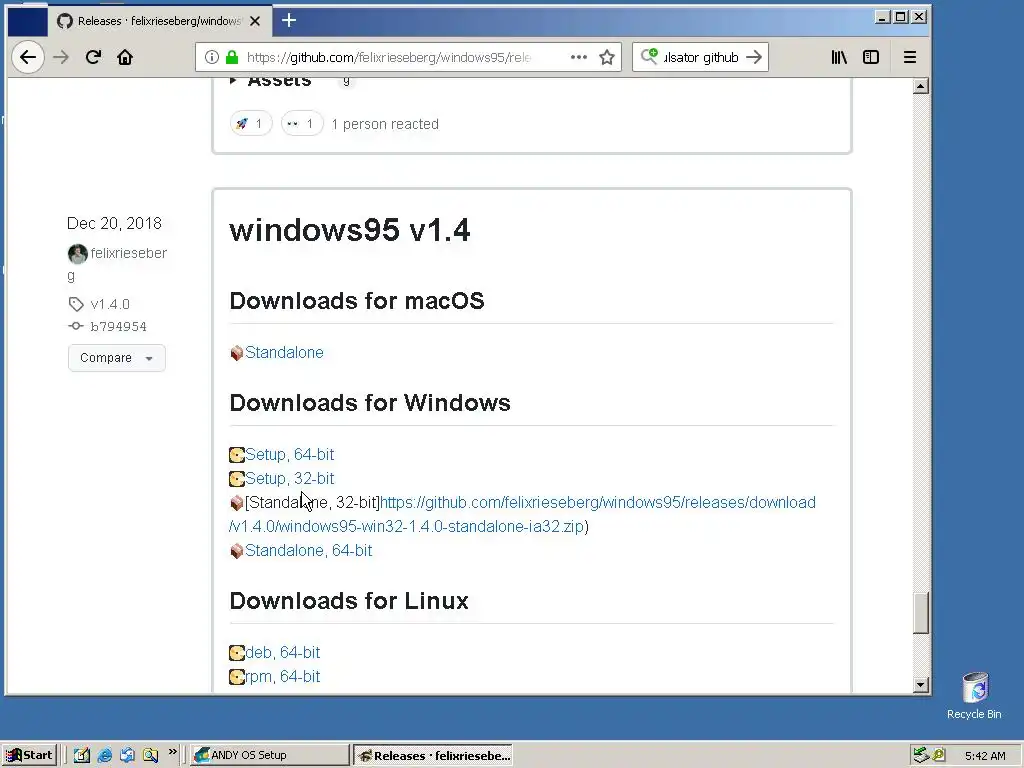Open page actions three-dot menu

click(x=579, y=57)
